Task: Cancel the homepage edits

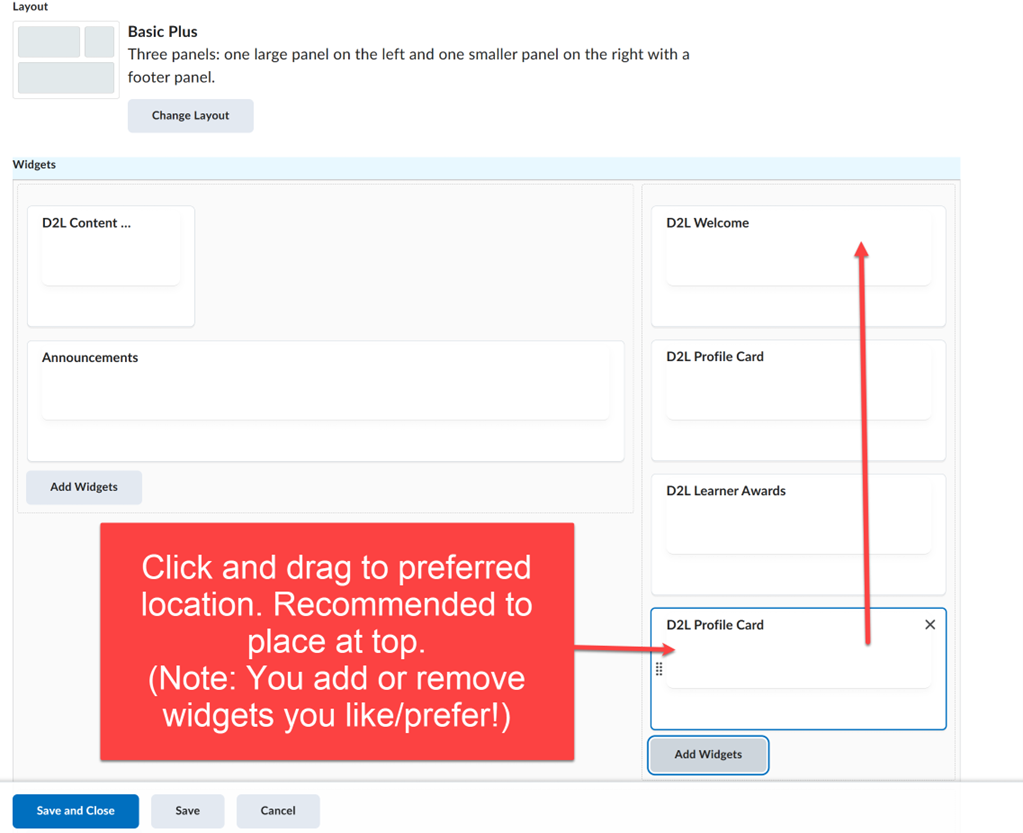Action: [278, 811]
